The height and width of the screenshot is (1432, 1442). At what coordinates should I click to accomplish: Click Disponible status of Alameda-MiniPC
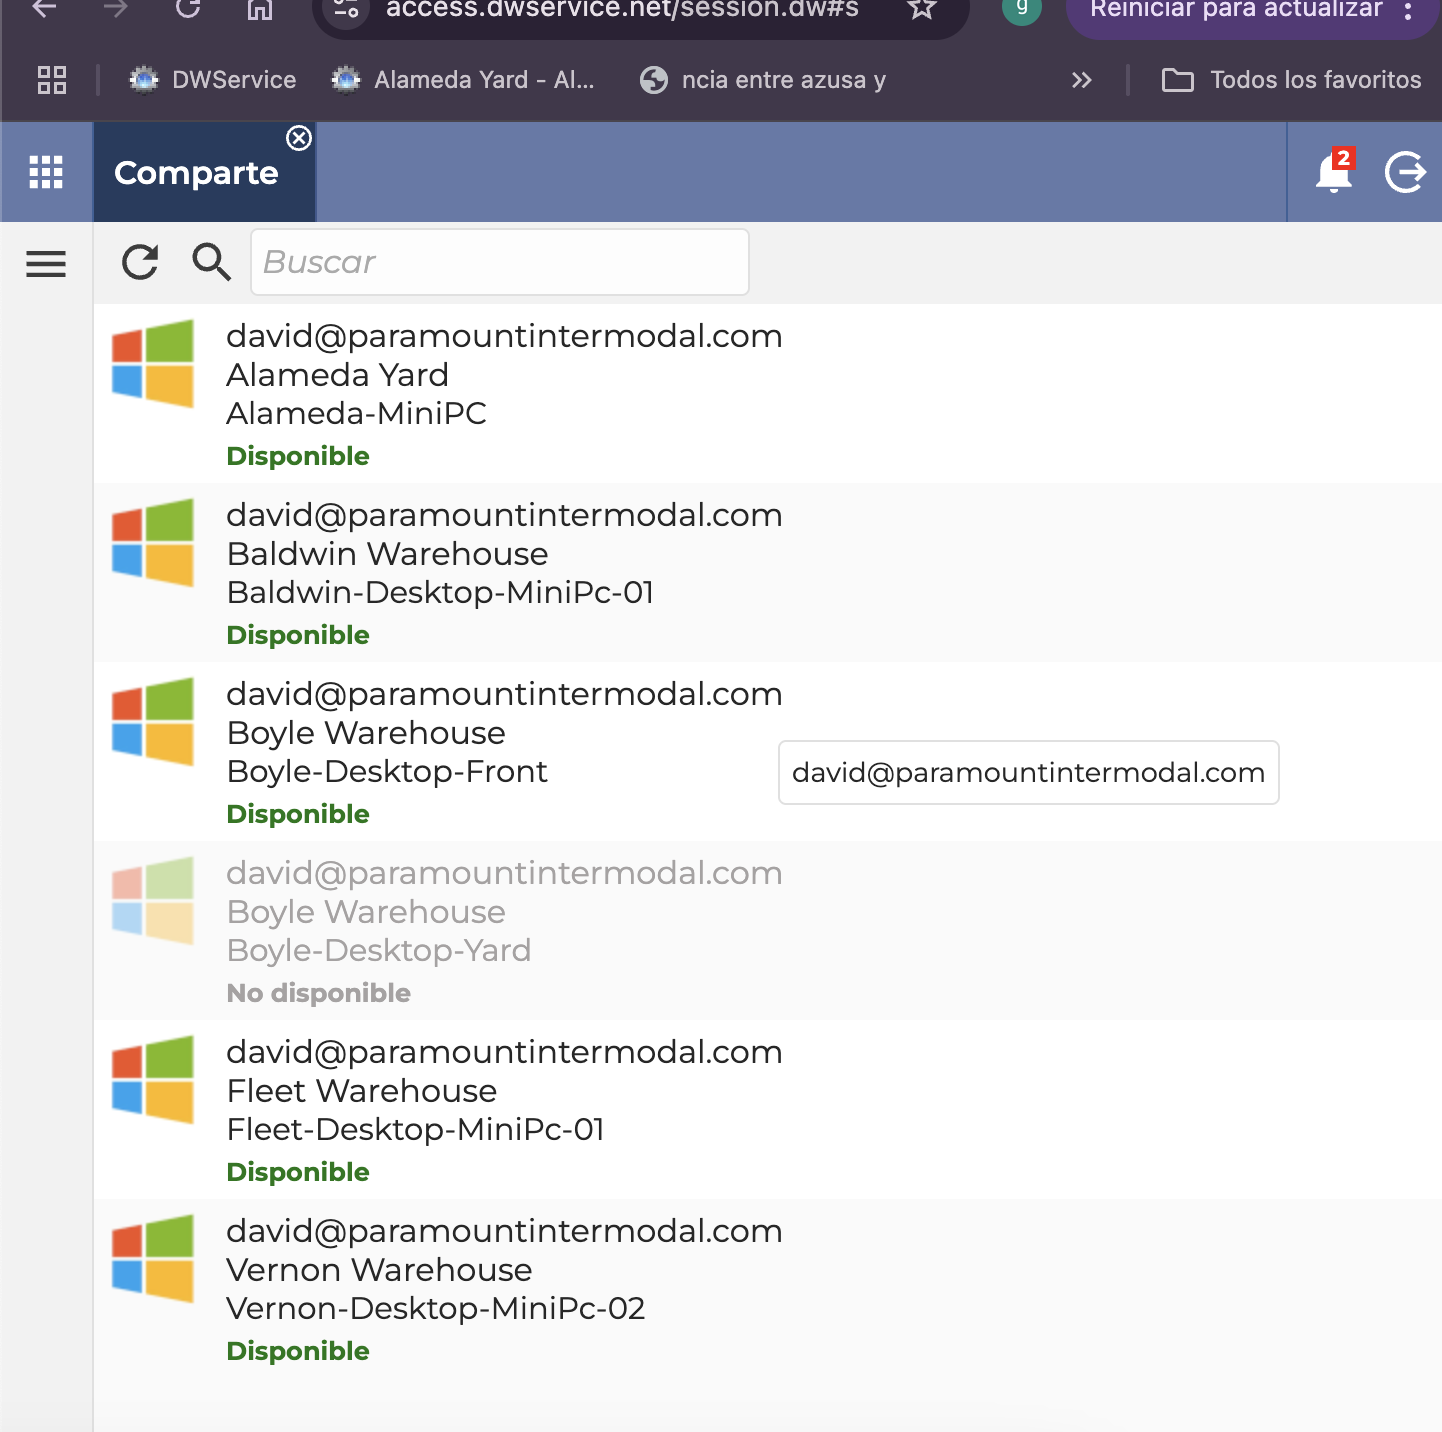298,456
